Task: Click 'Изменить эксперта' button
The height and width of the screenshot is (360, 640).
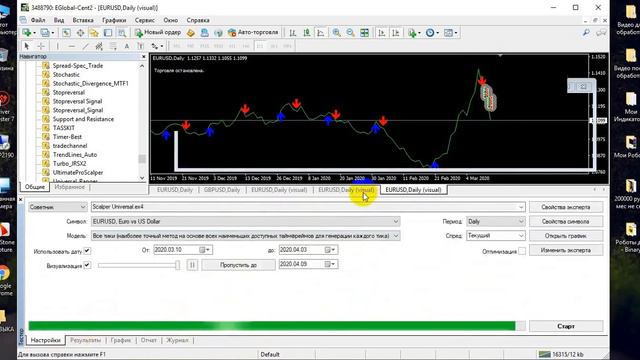Action: click(566, 250)
